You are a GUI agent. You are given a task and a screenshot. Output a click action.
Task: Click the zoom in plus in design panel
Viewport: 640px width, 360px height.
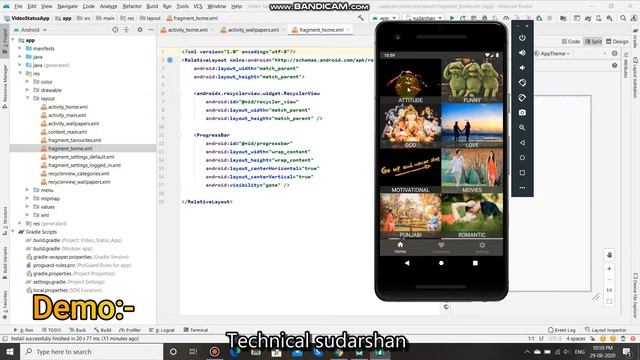[x=609, y=269]
